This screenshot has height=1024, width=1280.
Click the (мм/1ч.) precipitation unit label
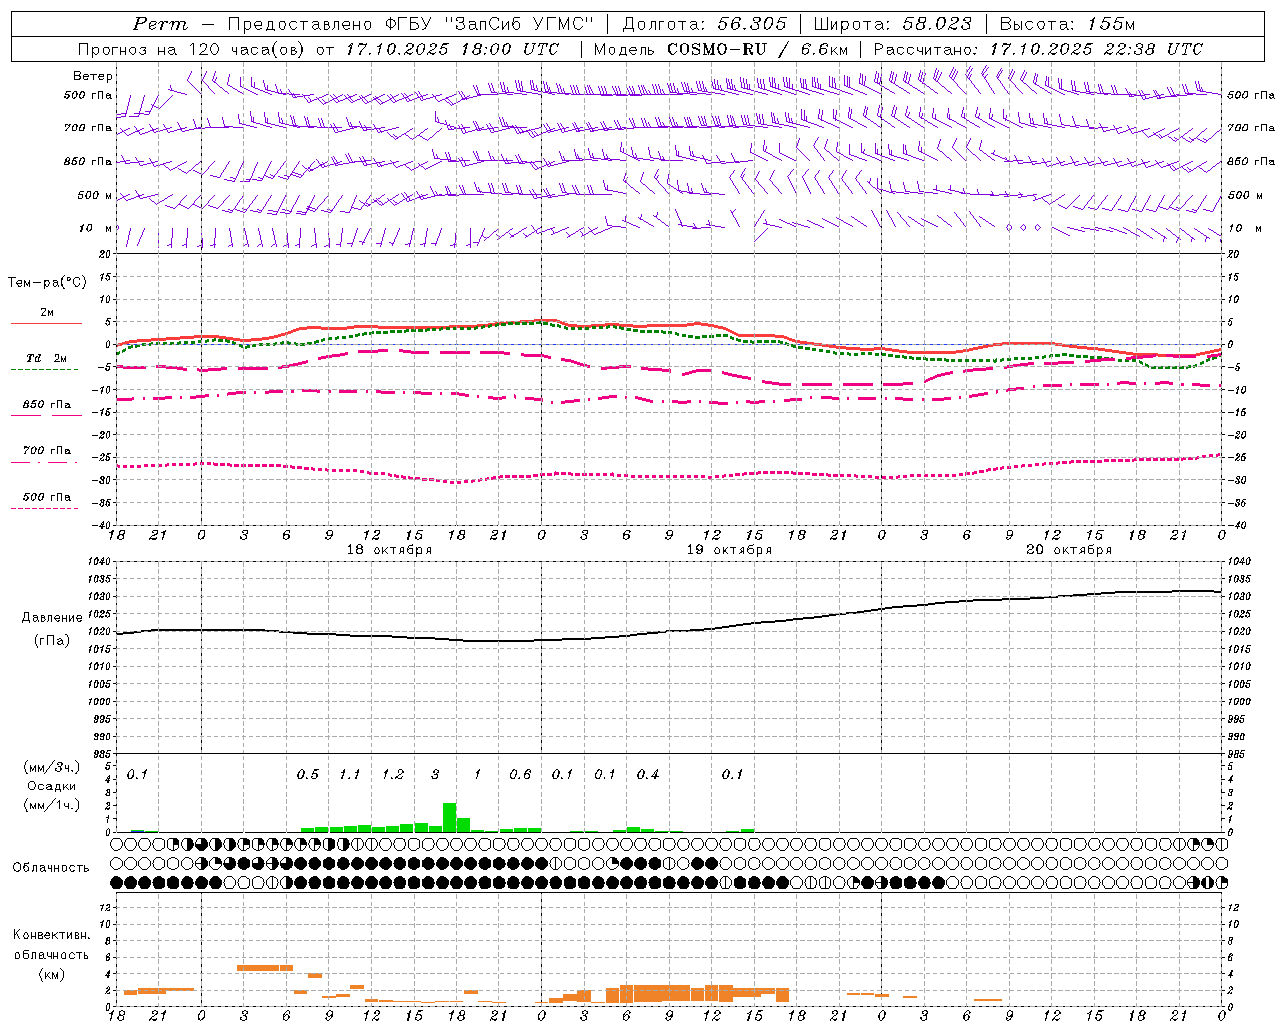point(52,805)
